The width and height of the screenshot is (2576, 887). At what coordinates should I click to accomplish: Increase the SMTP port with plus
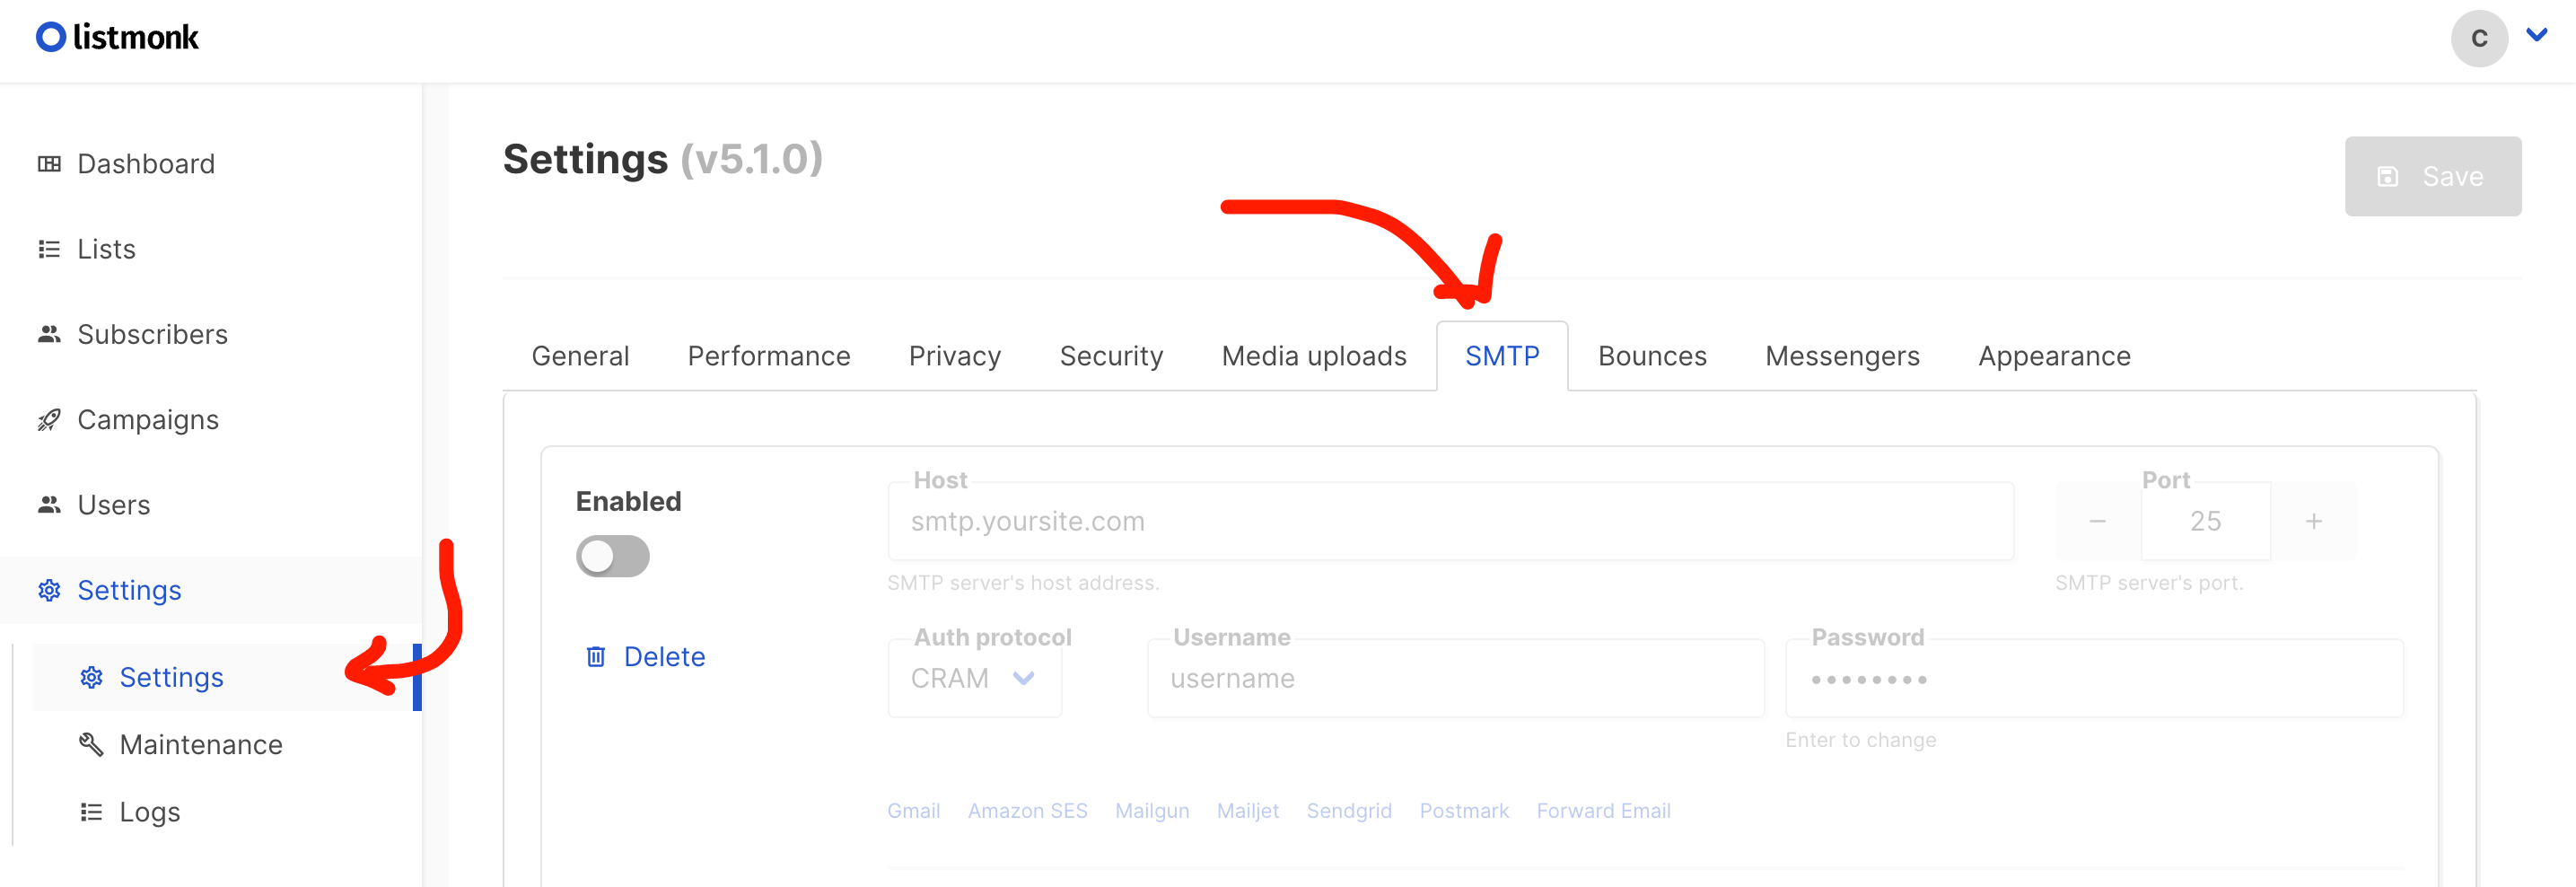(x=2313, y=522)
